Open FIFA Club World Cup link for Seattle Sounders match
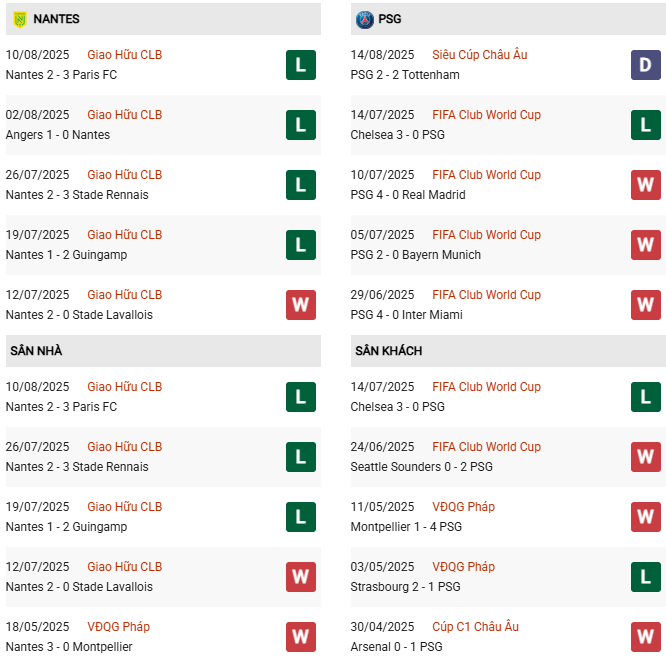Image resolution: width=666 pixels, height=661 pixels. [486, 447]
